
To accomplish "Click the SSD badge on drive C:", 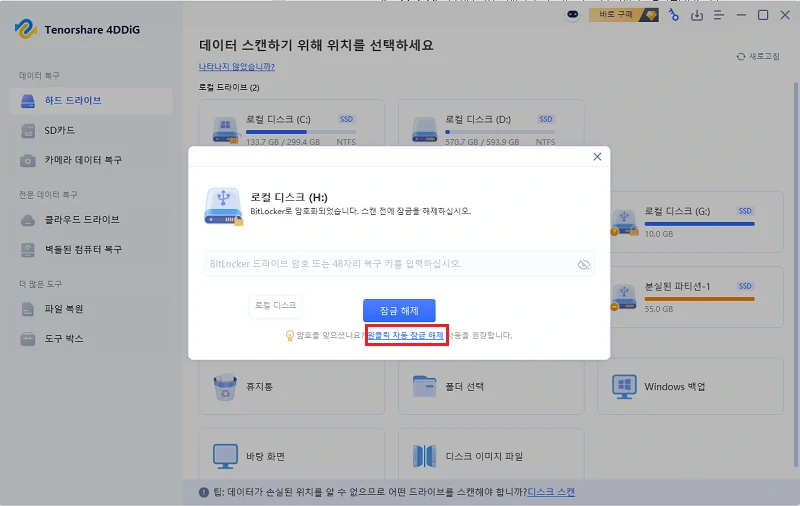I will pyautogui.click(x=346, y=119).
